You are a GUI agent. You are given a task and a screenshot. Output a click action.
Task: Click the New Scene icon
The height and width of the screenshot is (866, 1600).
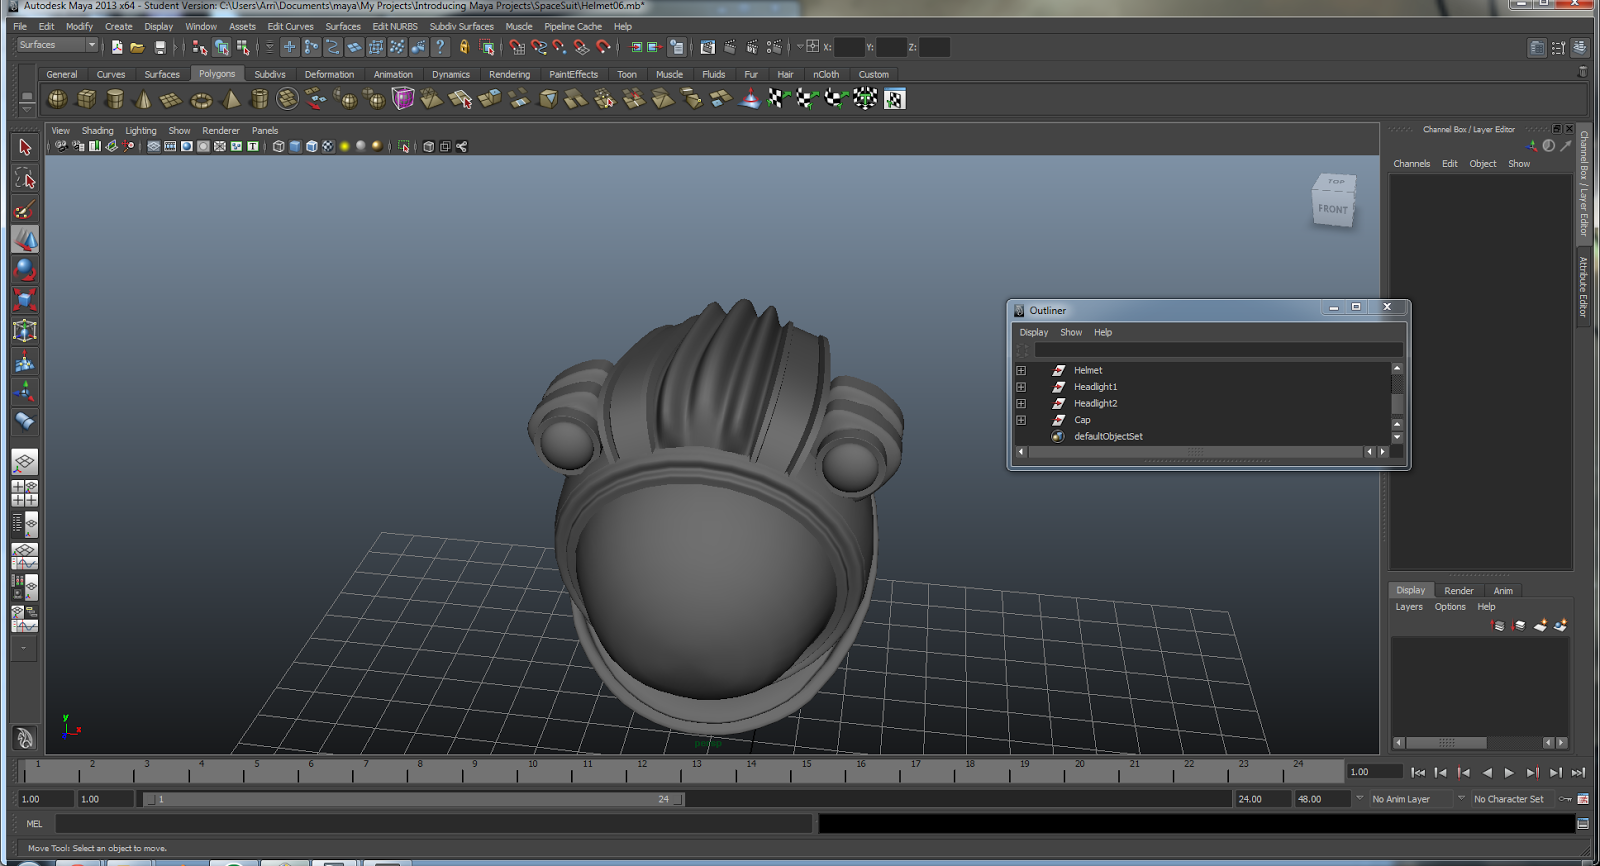pyautogui.click(x=117, y=47)
